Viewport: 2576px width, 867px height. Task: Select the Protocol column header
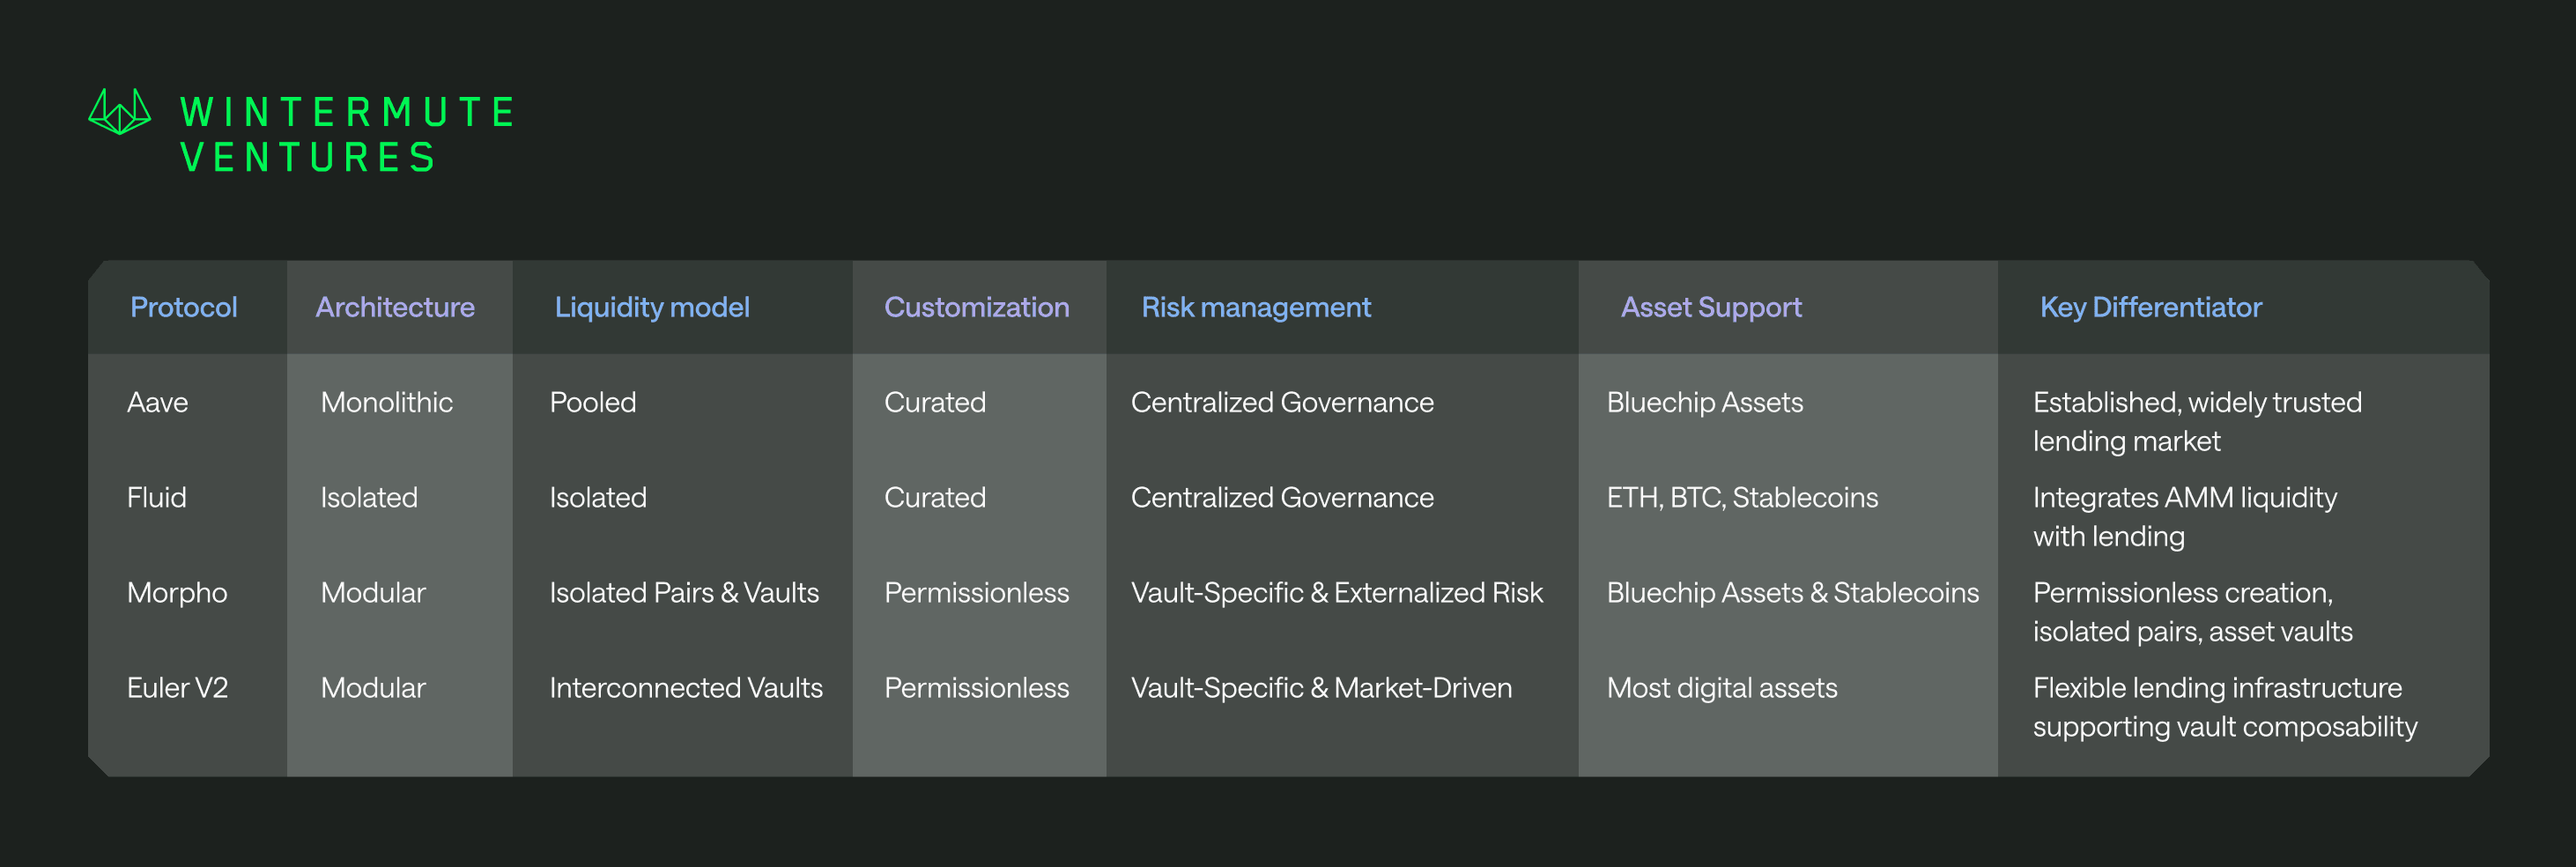pyautogui.click(x=184, y=307)
